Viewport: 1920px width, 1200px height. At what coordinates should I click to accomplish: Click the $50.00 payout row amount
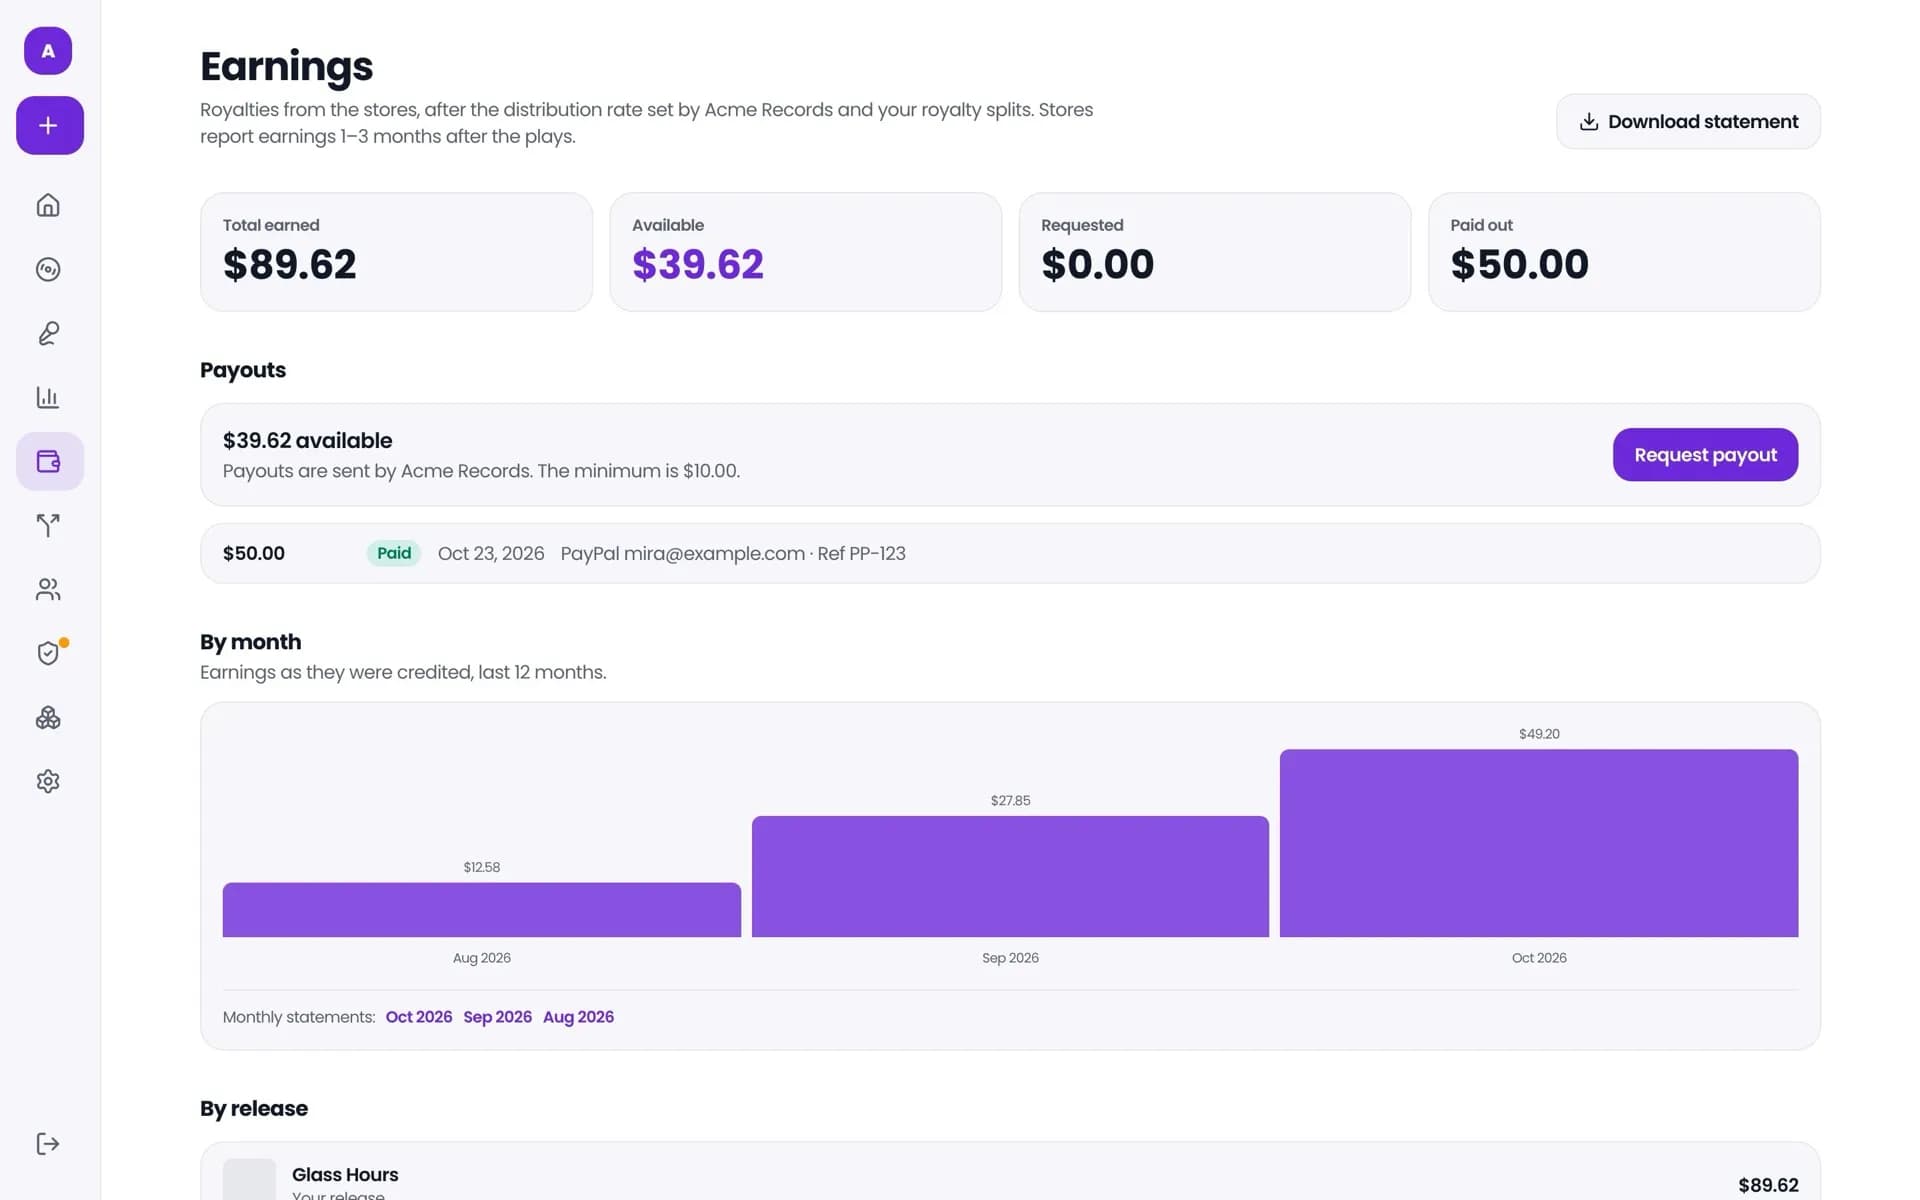pos(254,553)
